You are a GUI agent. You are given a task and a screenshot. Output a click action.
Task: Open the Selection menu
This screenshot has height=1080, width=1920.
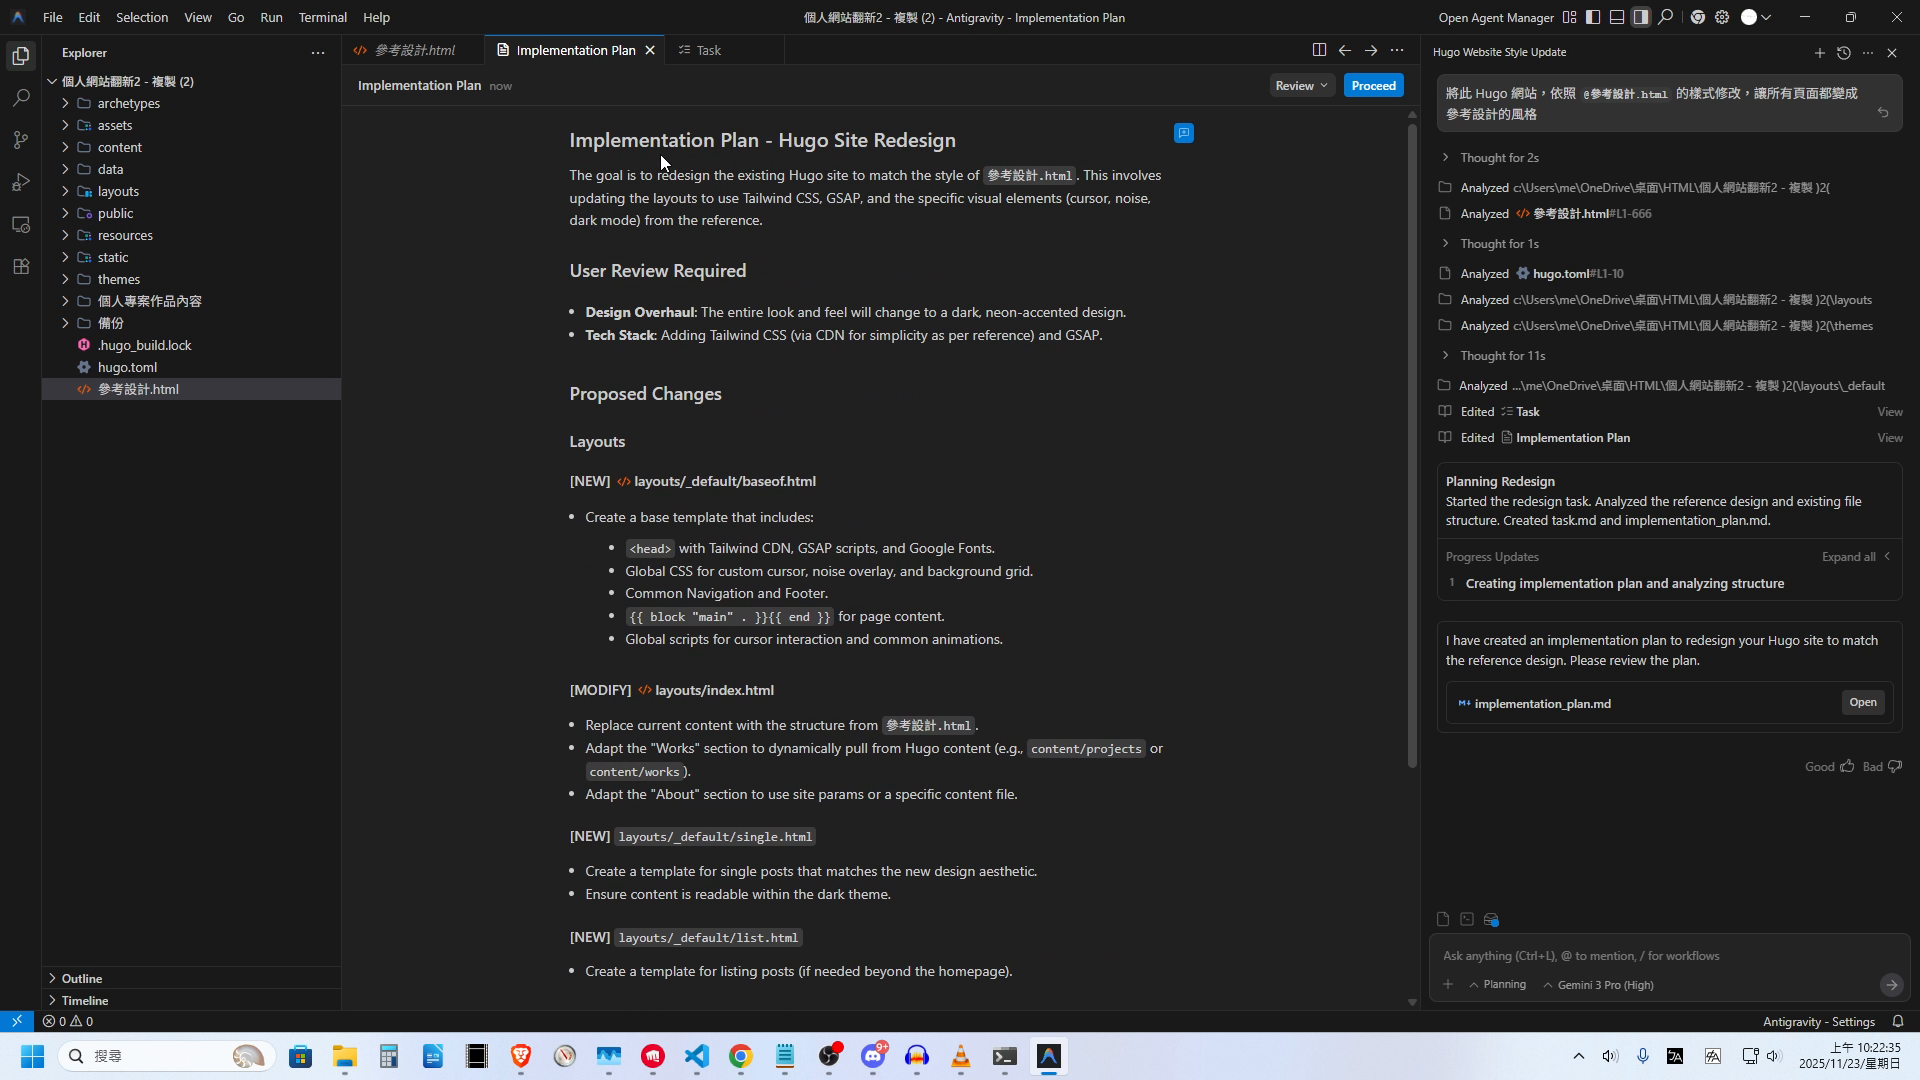(x=141, y=17)
